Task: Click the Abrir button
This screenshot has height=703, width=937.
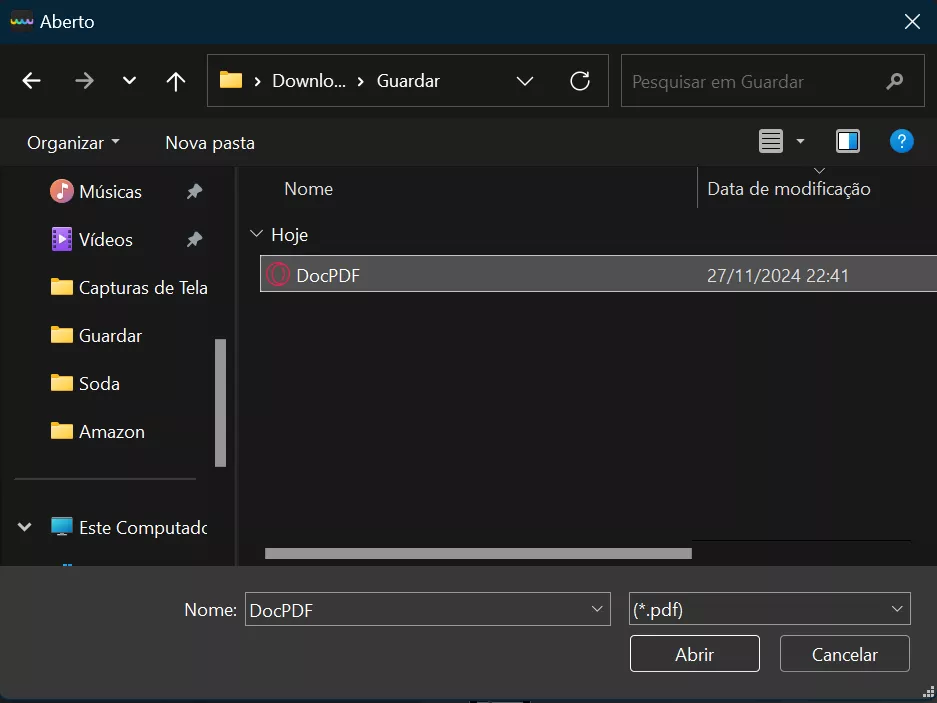Action: pyautogui.click(x=694, y=654)
